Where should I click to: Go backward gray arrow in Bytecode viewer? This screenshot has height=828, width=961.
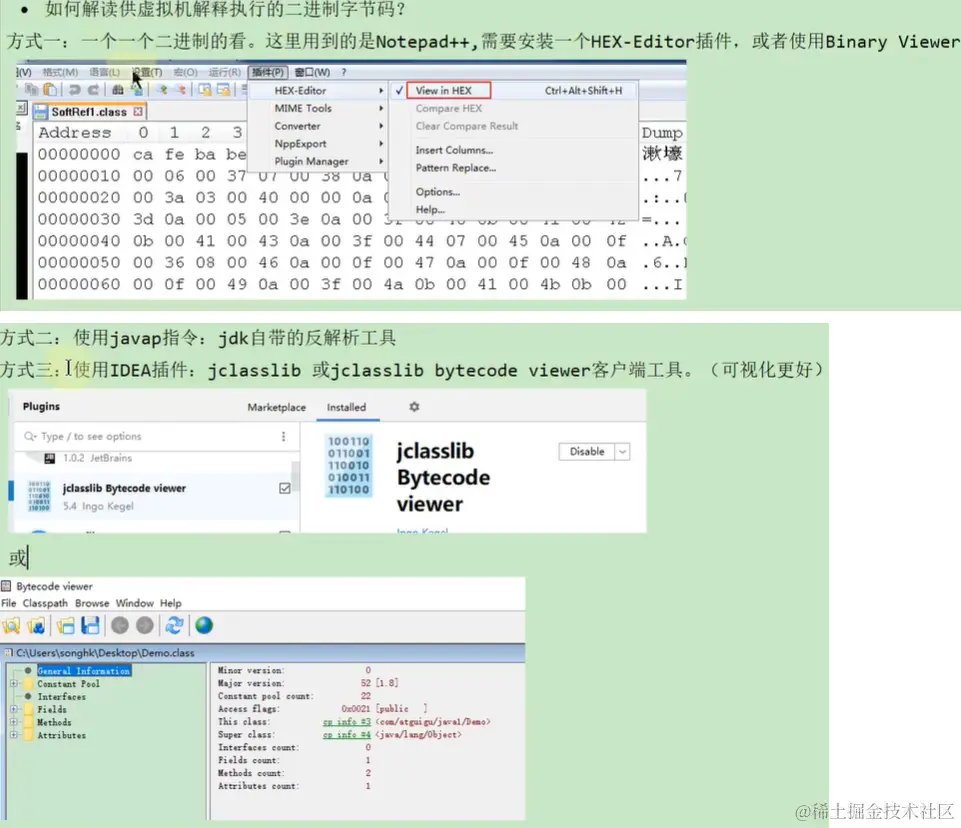coord(120,625)
